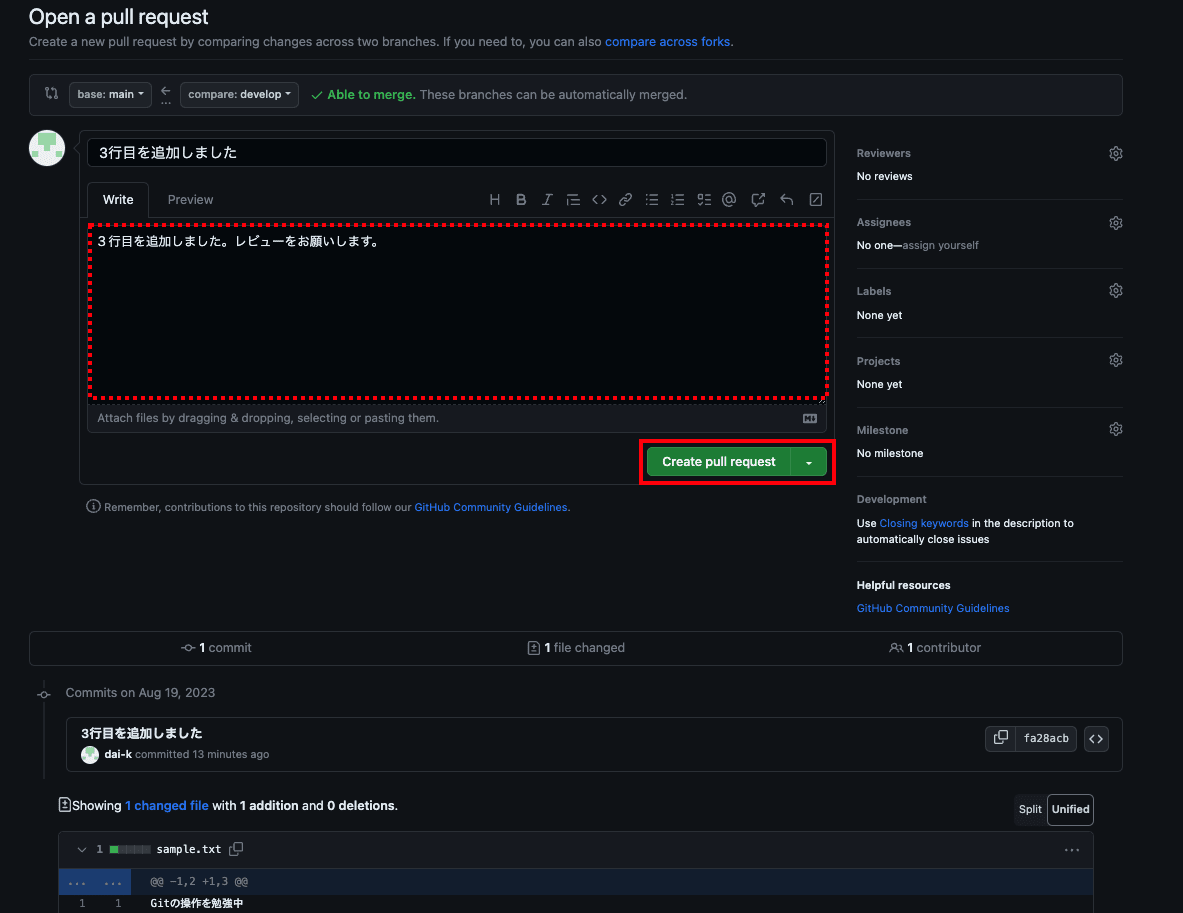Click the attach files bar below the textarea
Viewport: 1183px width, 913px height.
[x=456, y=418]
